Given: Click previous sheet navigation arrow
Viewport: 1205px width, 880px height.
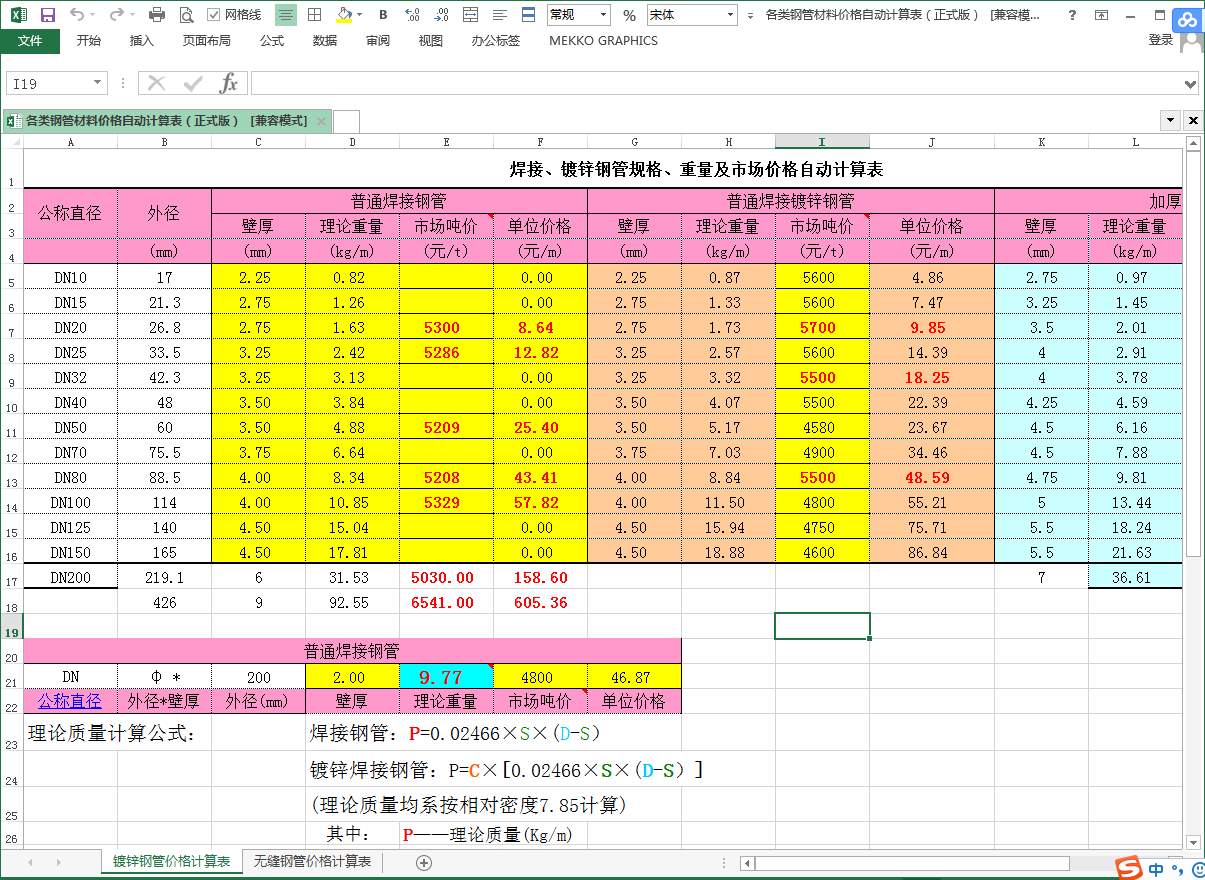Looking at the screenshot, I should click(30, 862).
